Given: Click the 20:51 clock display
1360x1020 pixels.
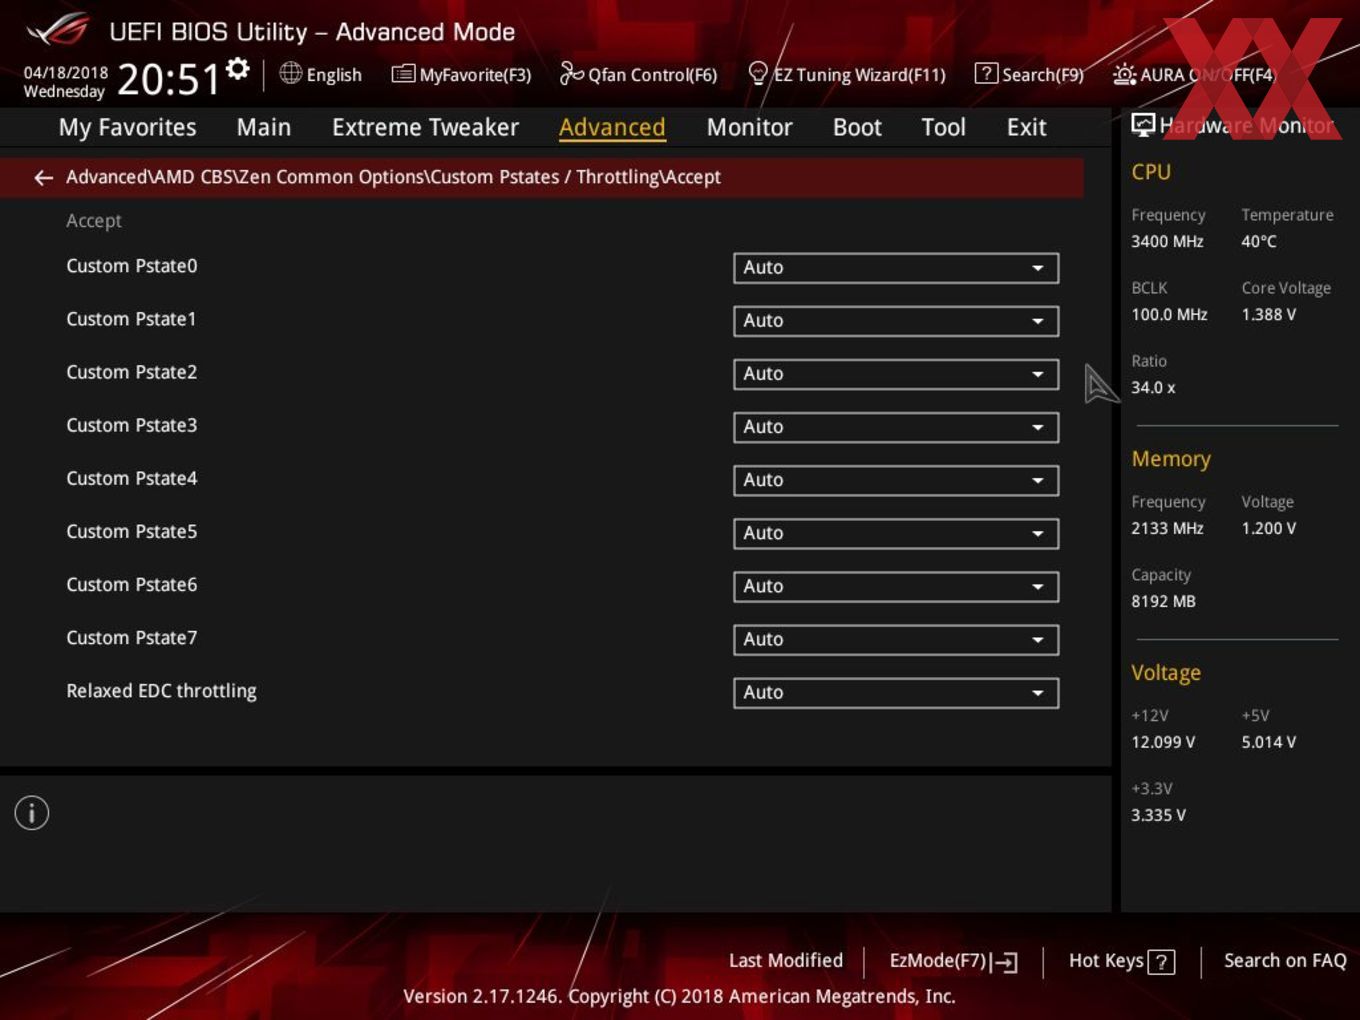Looking at the screenshot, I should click(168, 79).
